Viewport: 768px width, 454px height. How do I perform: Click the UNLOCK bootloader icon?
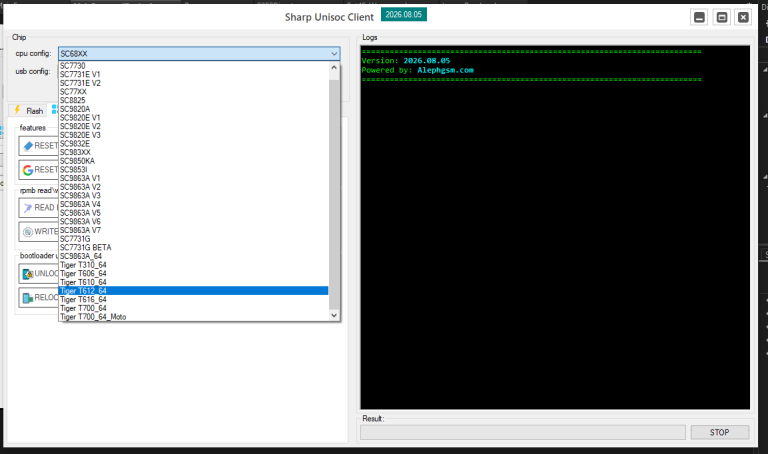pos(28,274)
